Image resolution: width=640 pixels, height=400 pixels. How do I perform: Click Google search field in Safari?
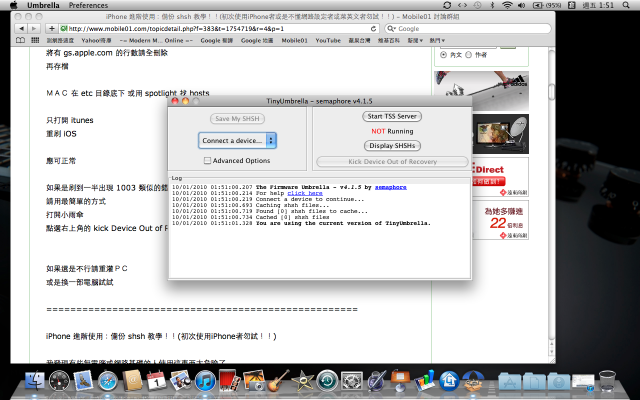(x=468, y=29)
